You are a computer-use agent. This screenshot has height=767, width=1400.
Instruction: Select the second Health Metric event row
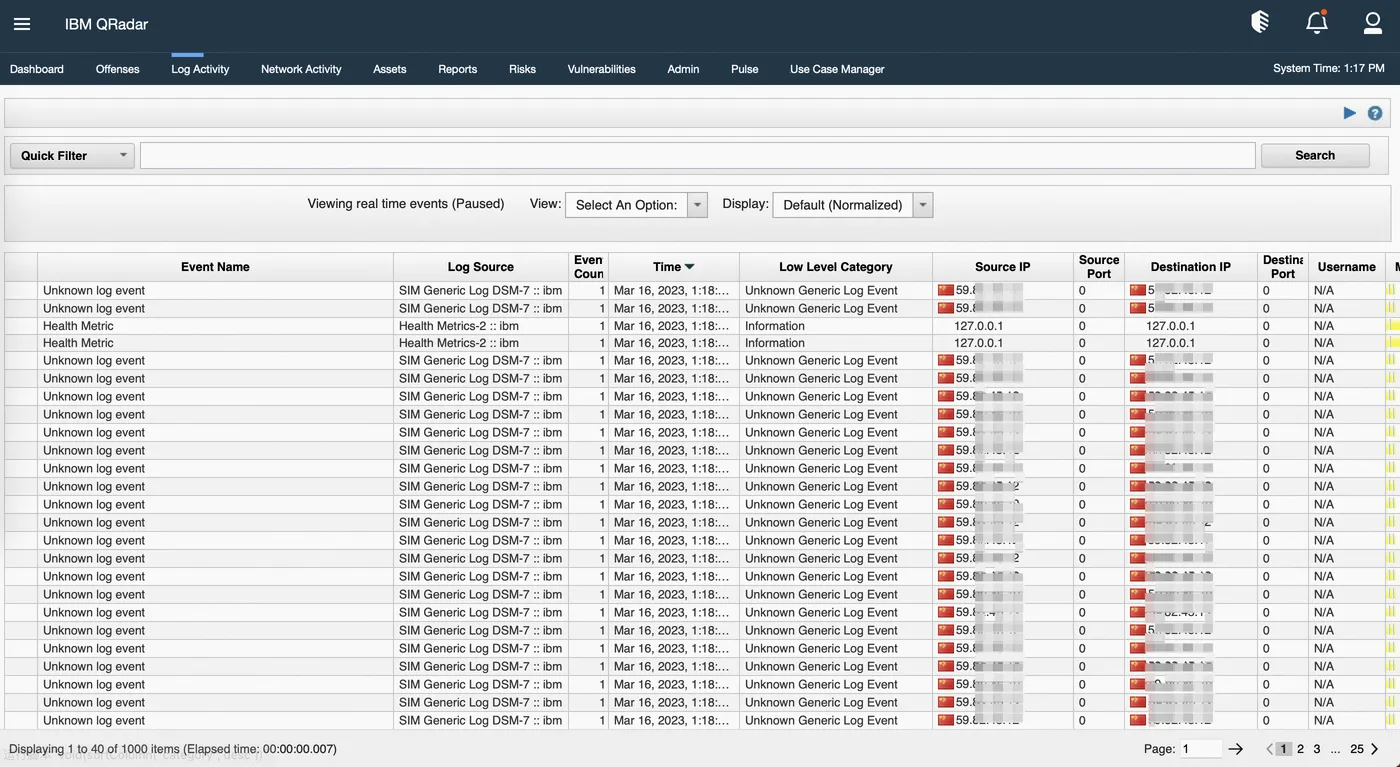coord(700,343)
